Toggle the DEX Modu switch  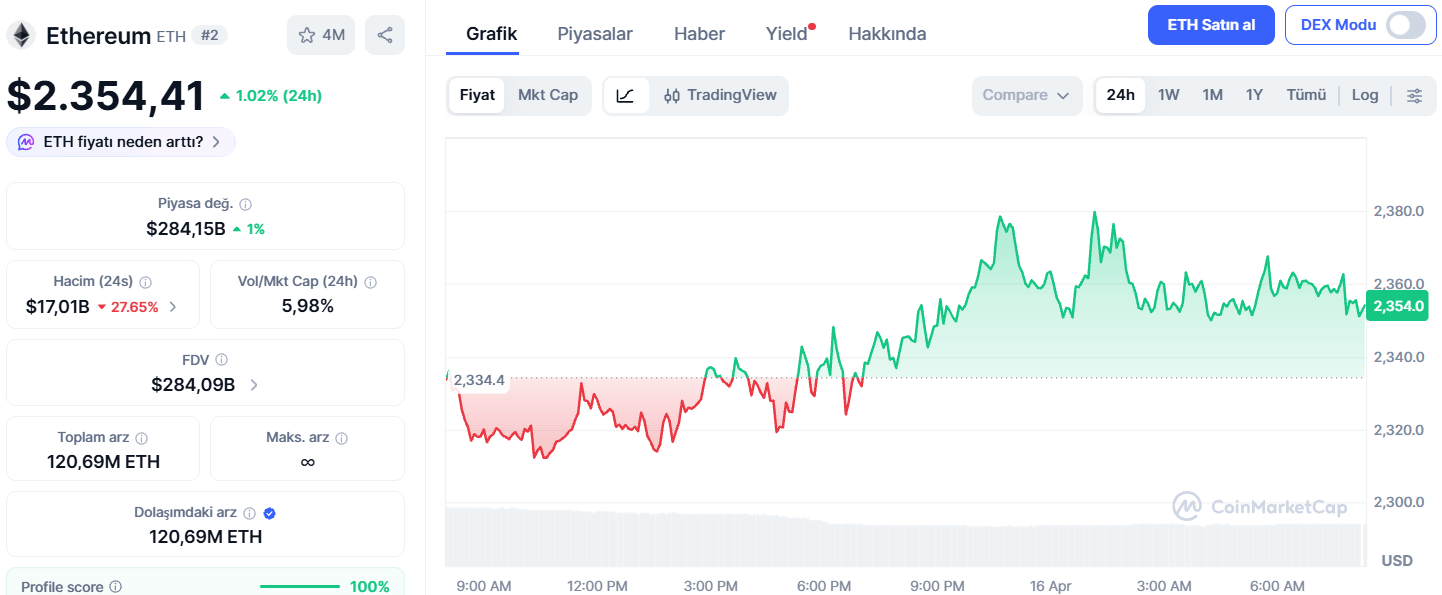coord(1405,25)
